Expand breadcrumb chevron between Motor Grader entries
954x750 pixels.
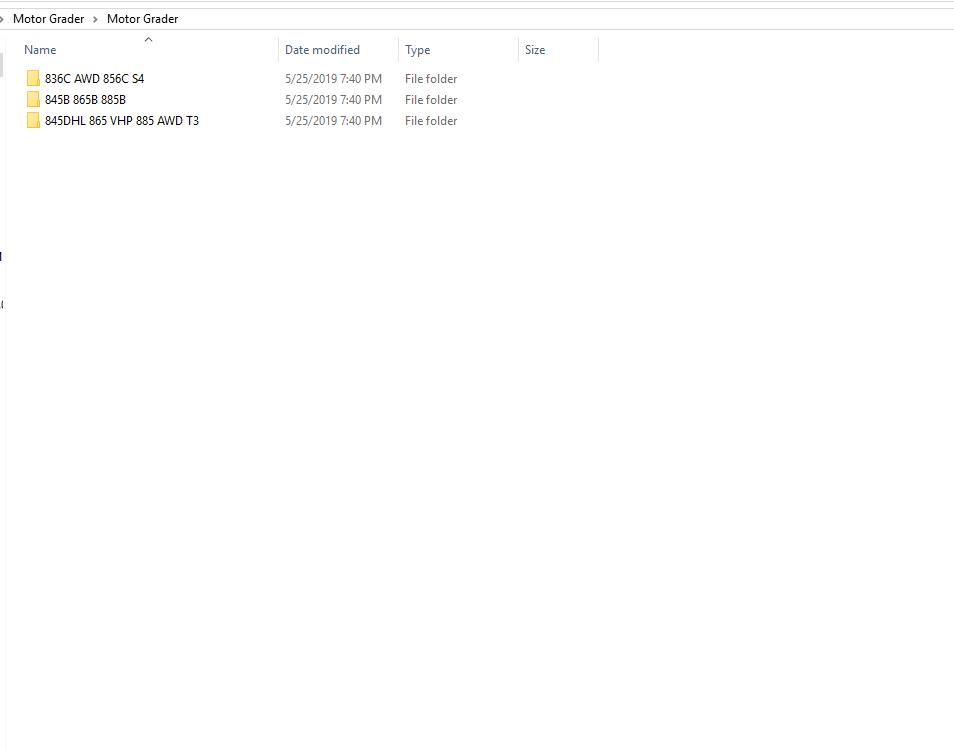tap(96, 19)
